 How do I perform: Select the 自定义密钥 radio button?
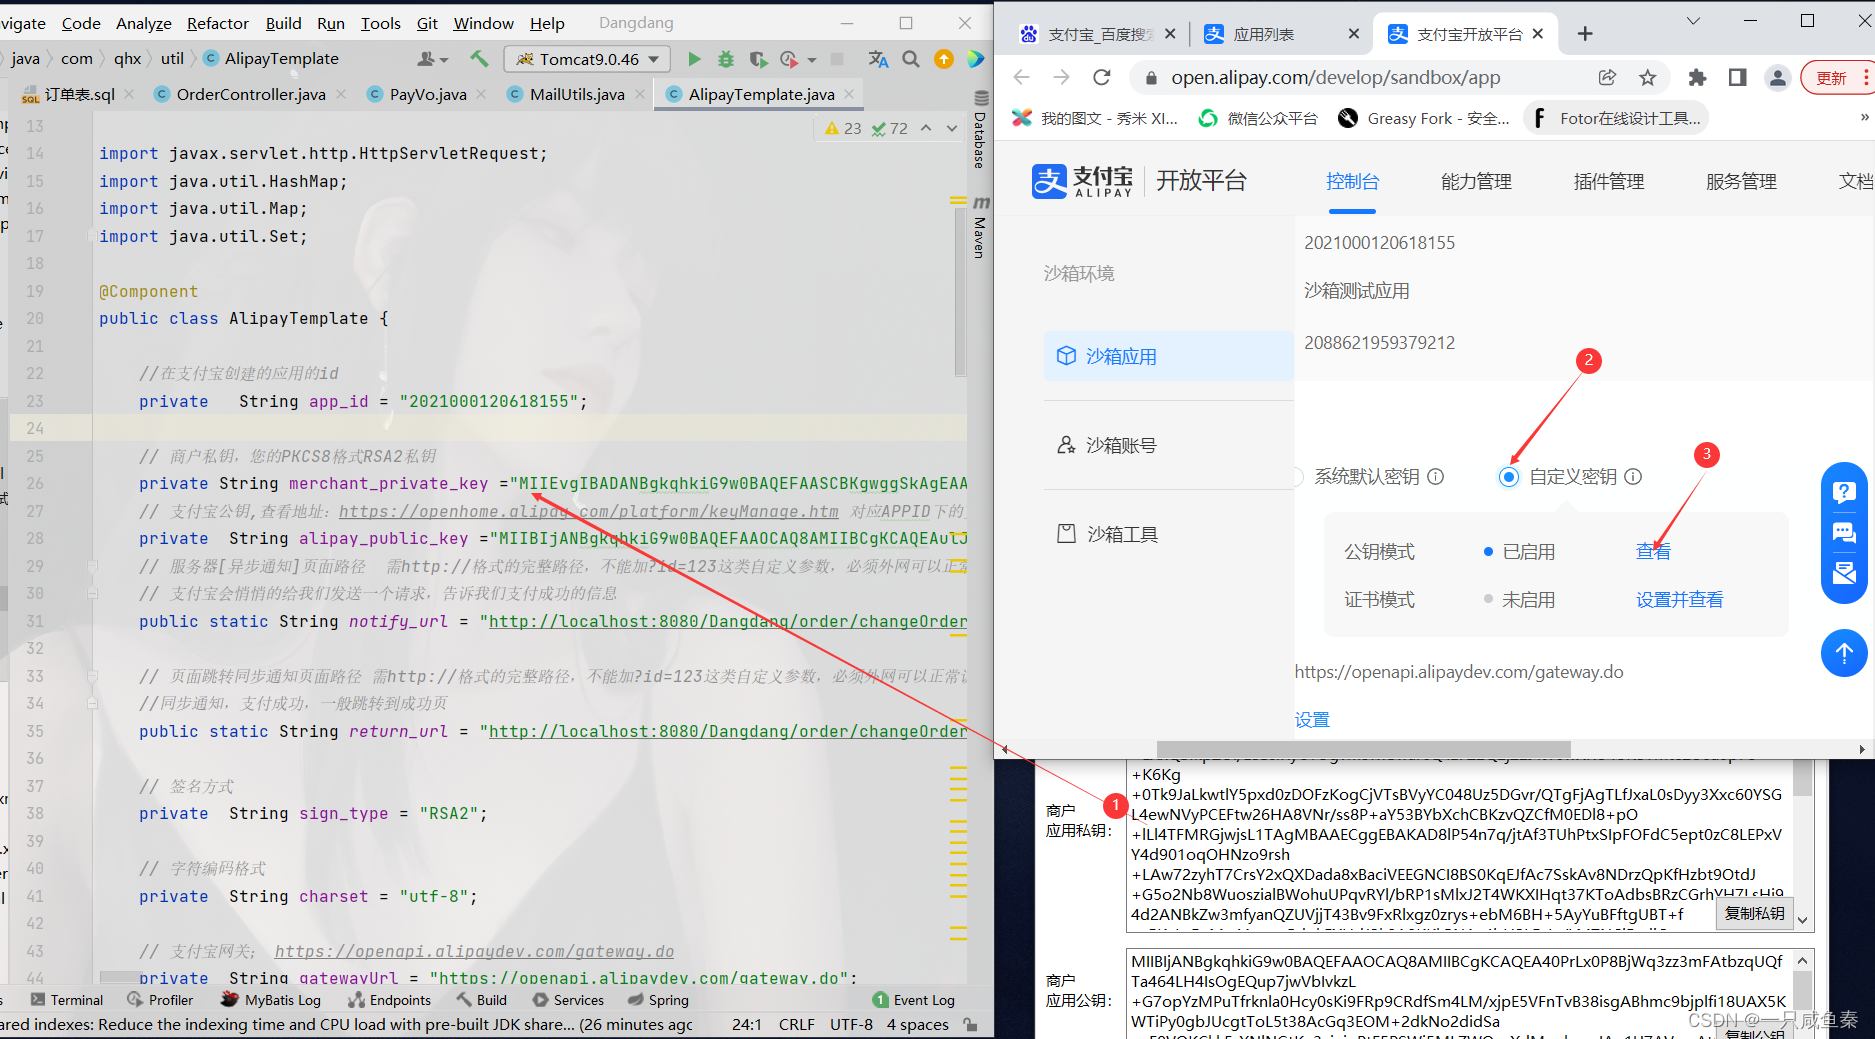tap(1508, 477)
